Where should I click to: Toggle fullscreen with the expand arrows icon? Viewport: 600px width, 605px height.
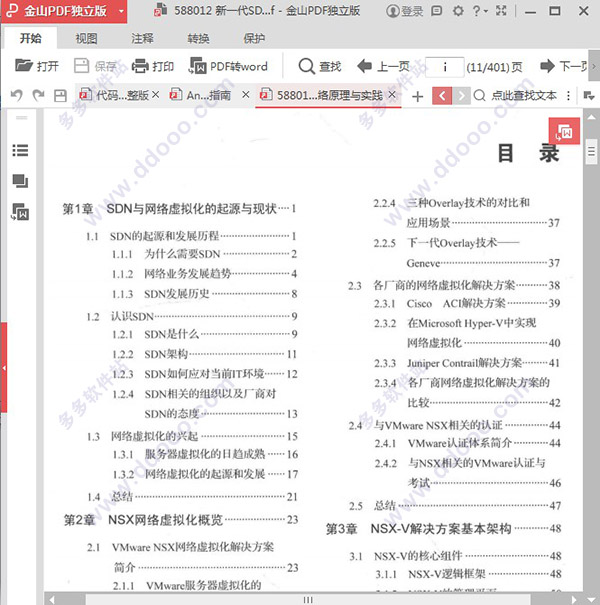coord(501,11)
